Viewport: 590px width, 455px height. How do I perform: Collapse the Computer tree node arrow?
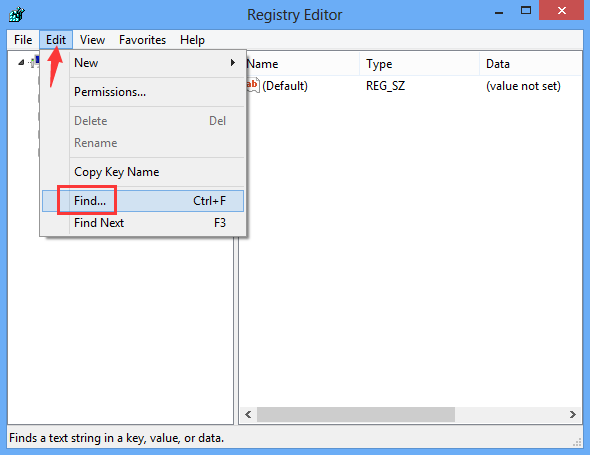coord(21,62)
